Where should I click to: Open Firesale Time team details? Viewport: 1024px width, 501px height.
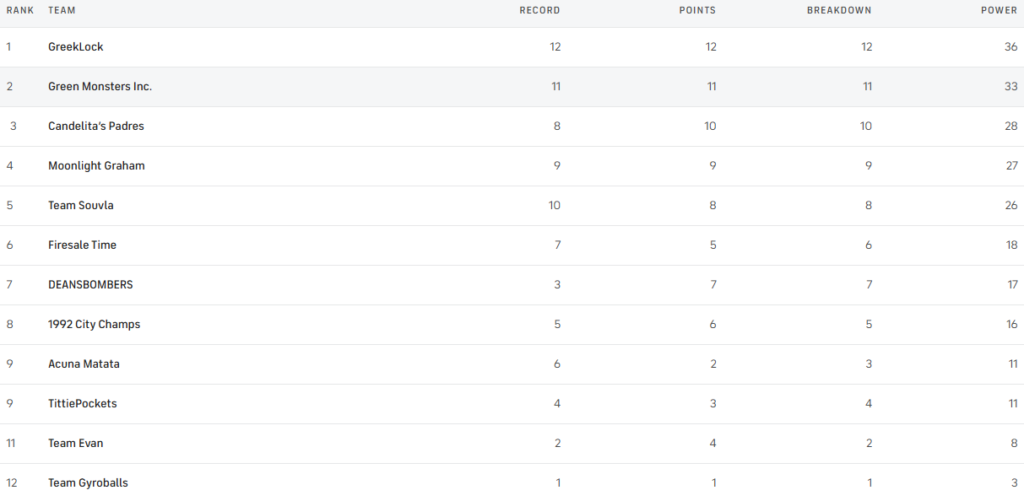click(x=82, y=245)
